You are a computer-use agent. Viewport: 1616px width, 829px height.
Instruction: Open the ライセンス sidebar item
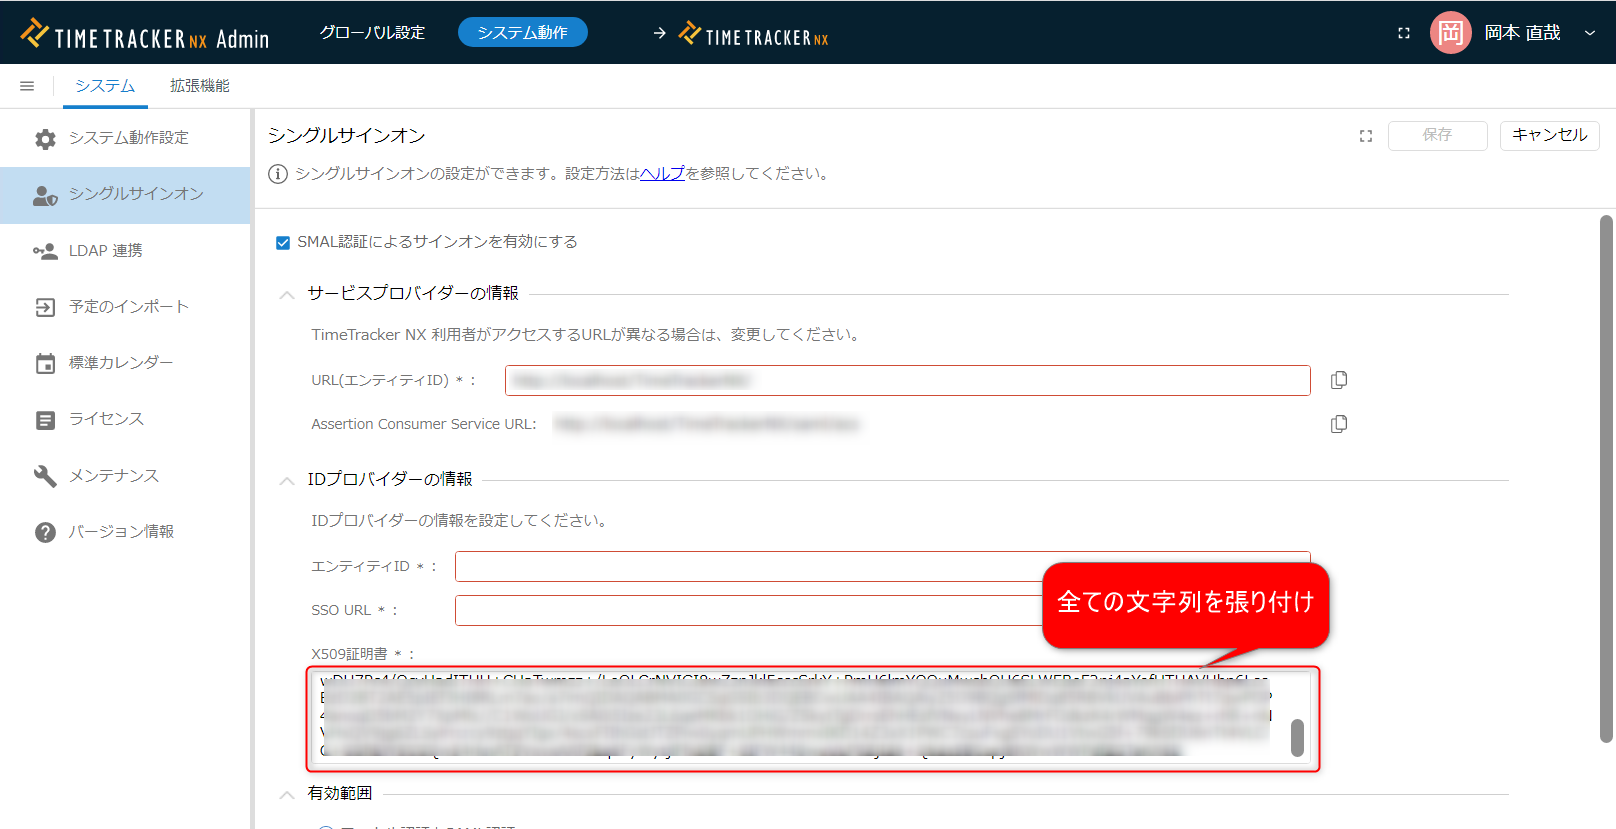(106, 419)
